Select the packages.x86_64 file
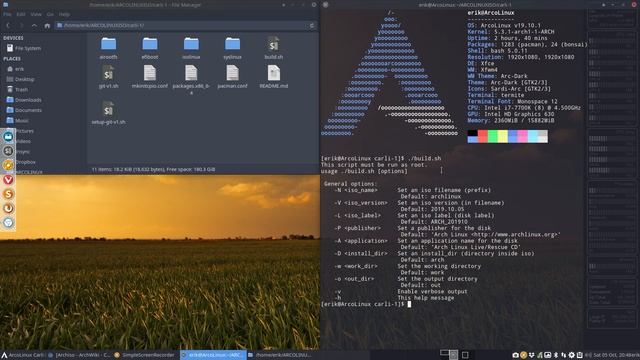This screenshot has width=640, height=360. [191, 80]
